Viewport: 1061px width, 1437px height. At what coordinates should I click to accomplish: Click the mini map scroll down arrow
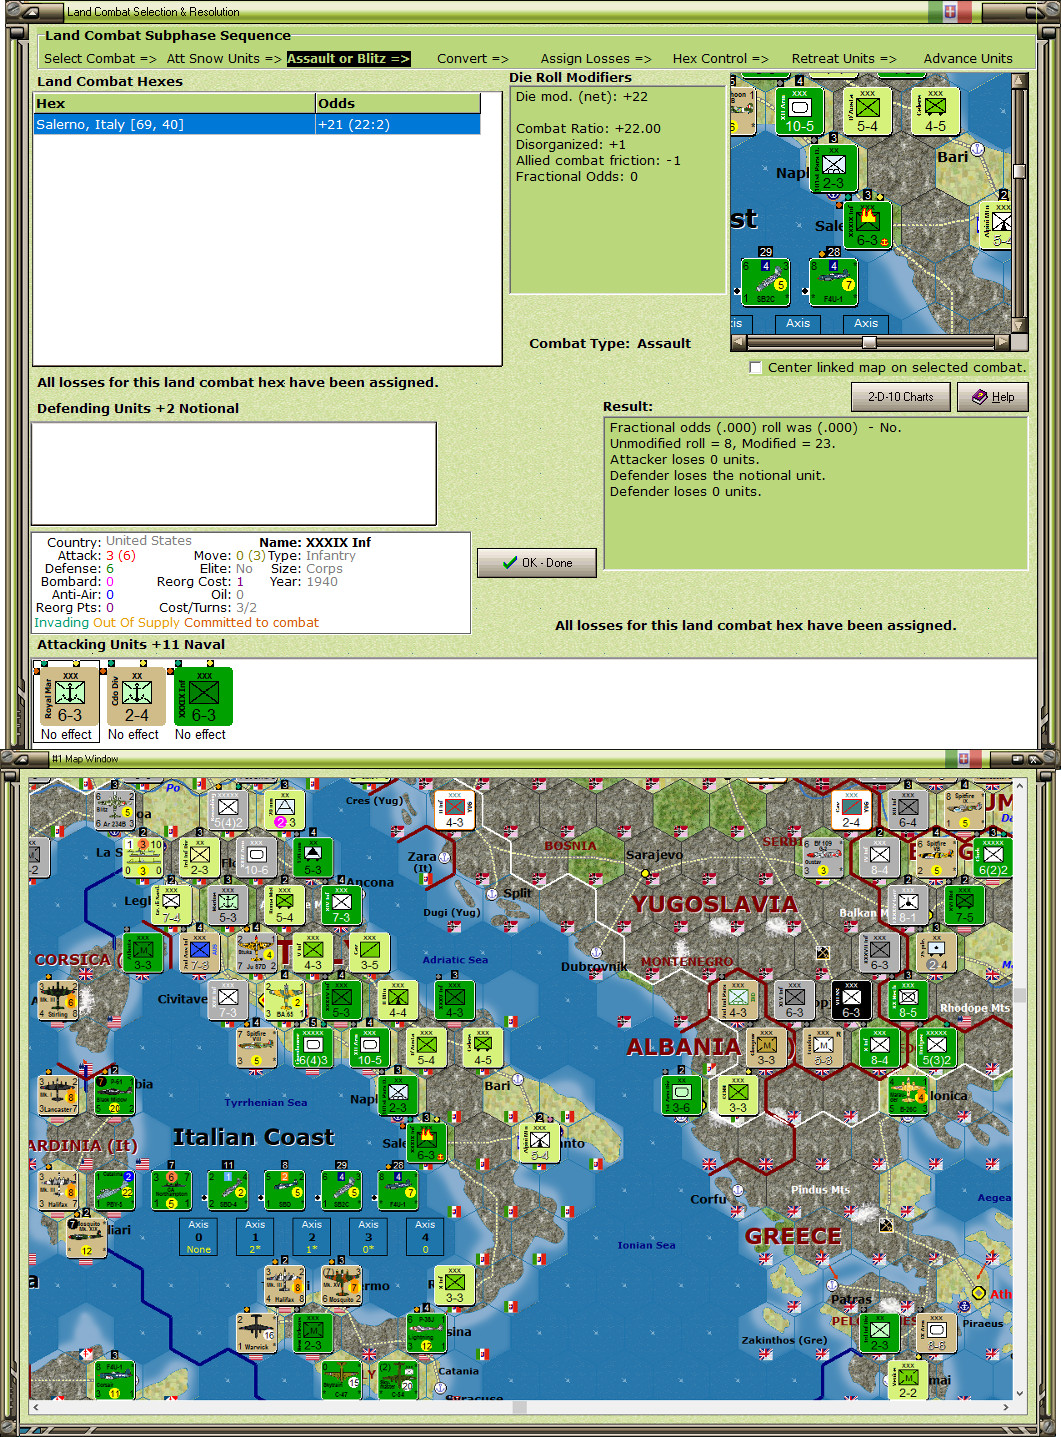pyautogui.click(x=1019, y=325)
